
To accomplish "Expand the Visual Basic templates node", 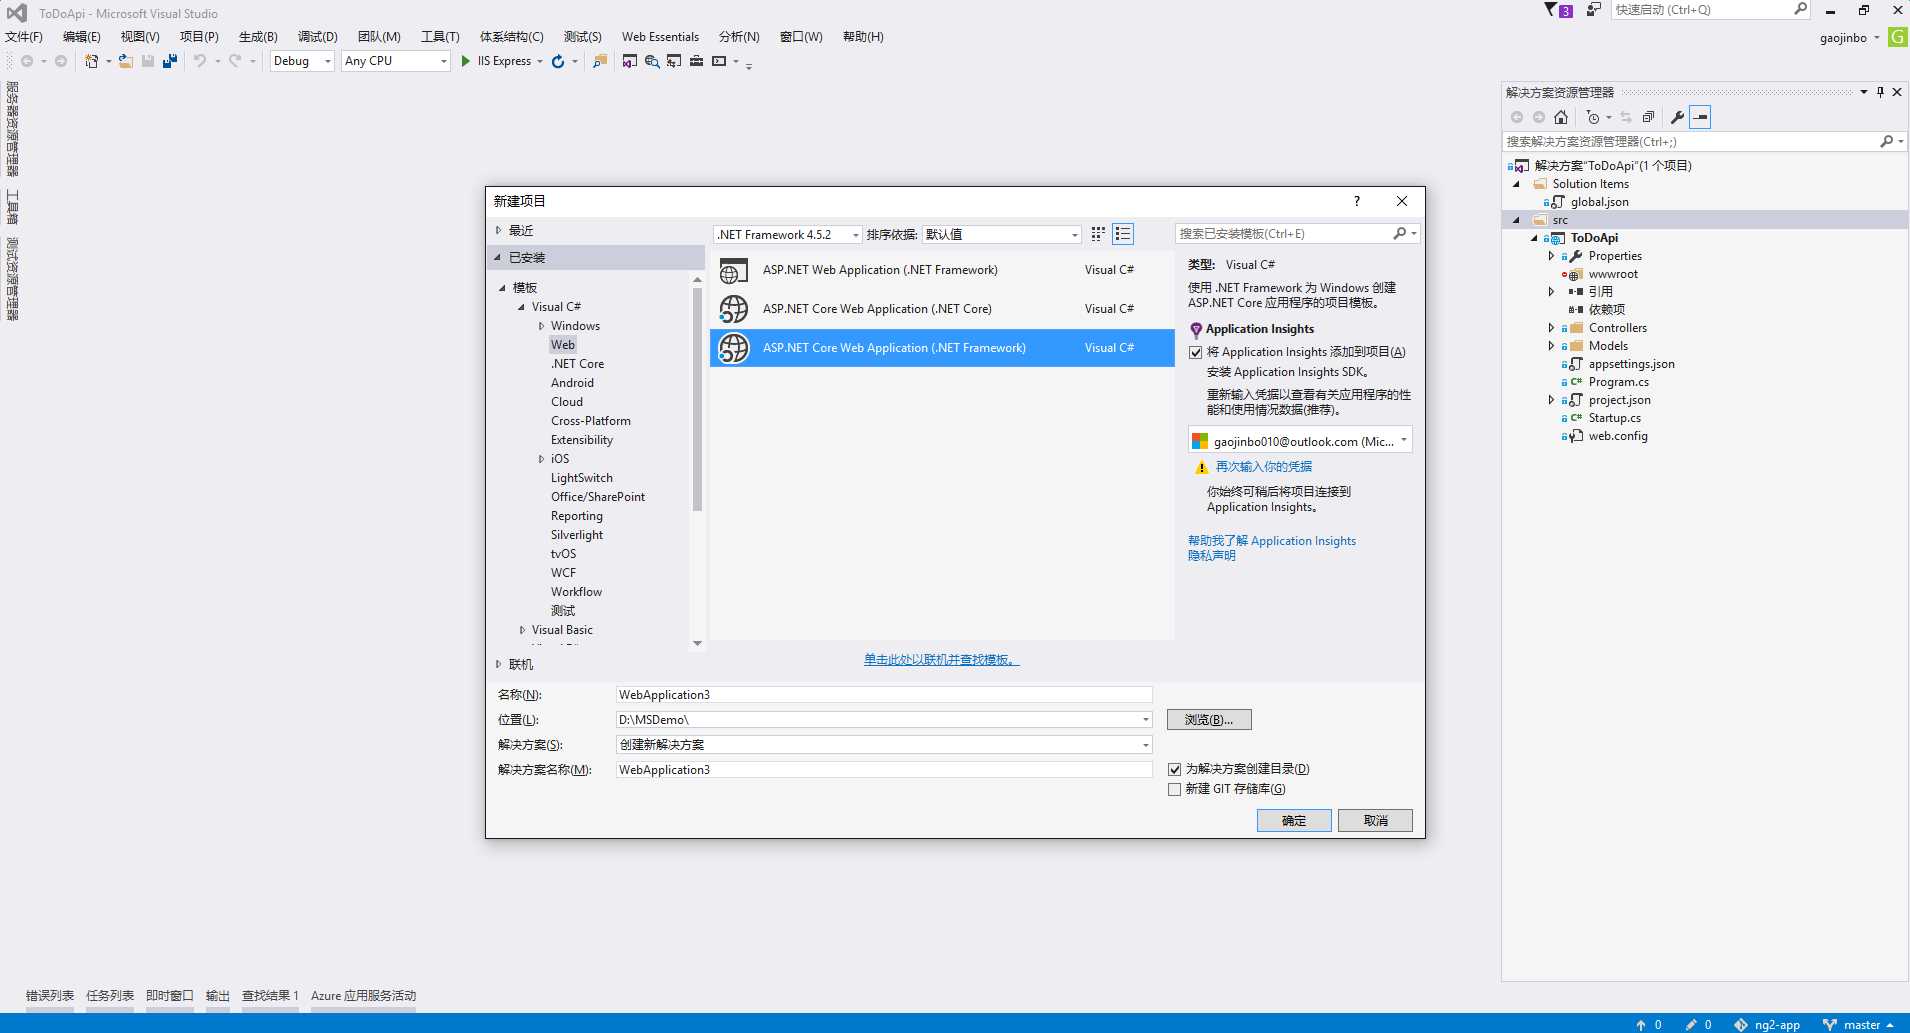I will point(522,630).
